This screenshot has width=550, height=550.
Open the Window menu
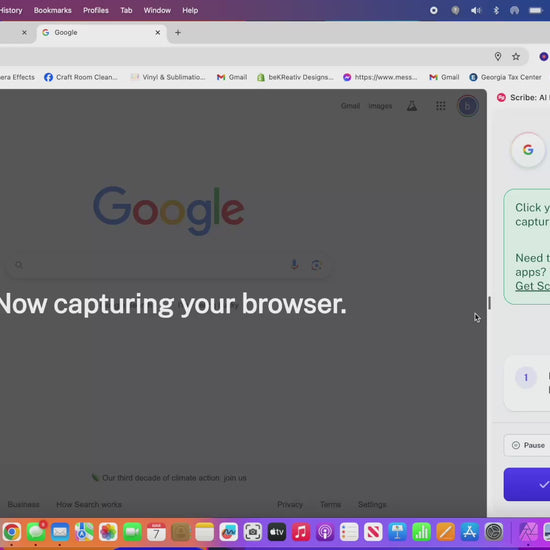coord(157,11)
